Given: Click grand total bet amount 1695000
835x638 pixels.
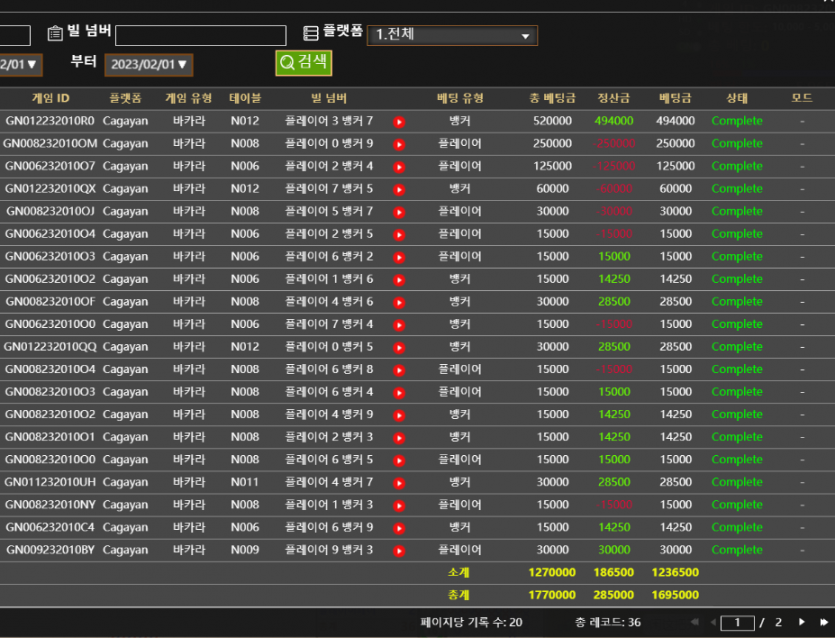Looking at the screenshot, I should coord(675,595).
